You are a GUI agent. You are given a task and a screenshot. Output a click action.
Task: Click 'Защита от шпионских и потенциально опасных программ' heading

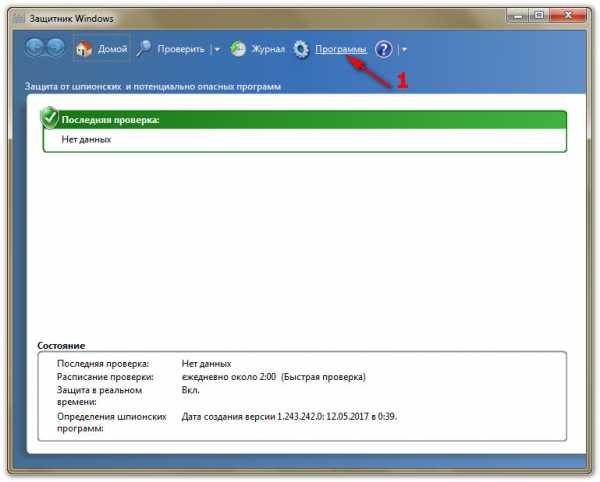pyautogui.click(x=153, y=86)
